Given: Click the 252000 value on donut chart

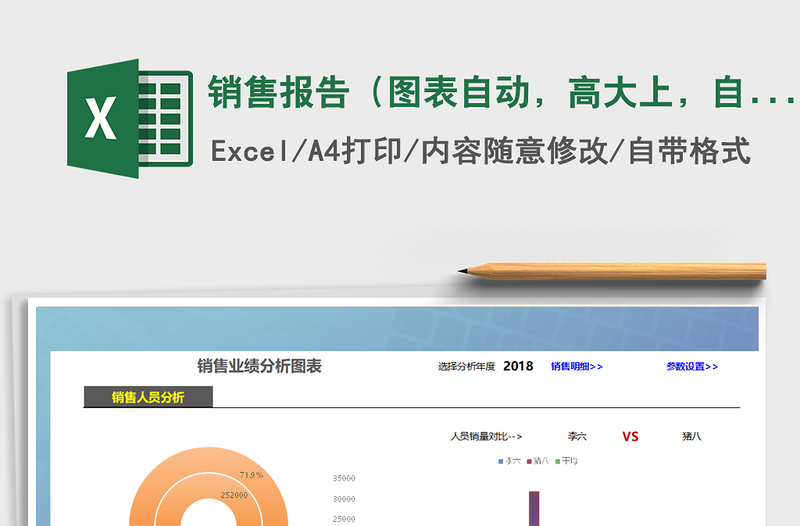Looking at the screenshot, I should tap(234, 495).
